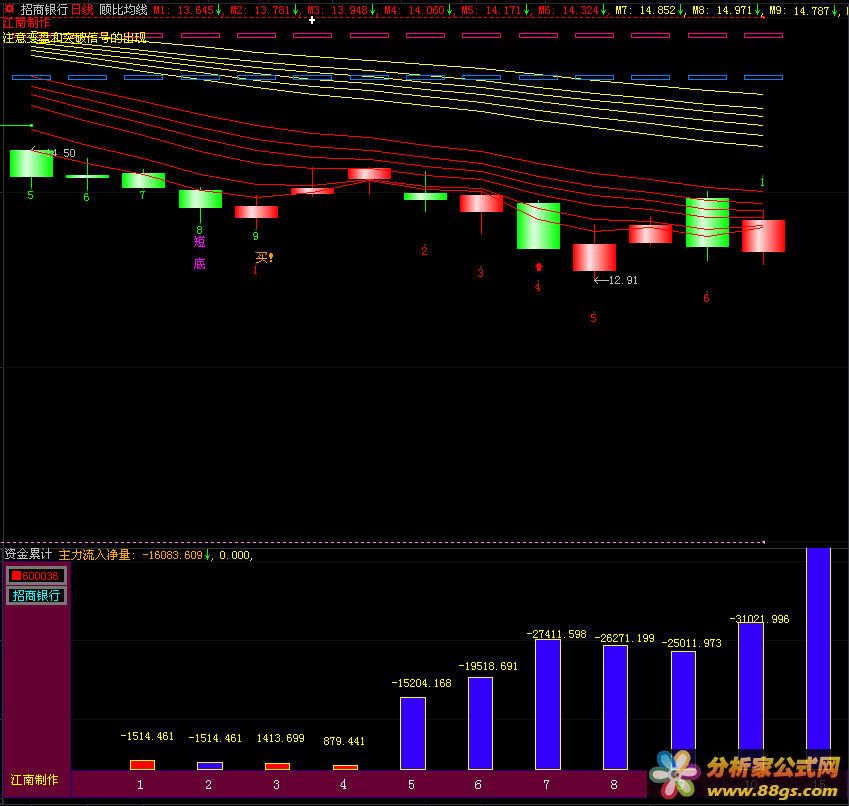Click the red 江南制作 label at the chart top
This screenshot has height=806, width=849.
[26, 23]
